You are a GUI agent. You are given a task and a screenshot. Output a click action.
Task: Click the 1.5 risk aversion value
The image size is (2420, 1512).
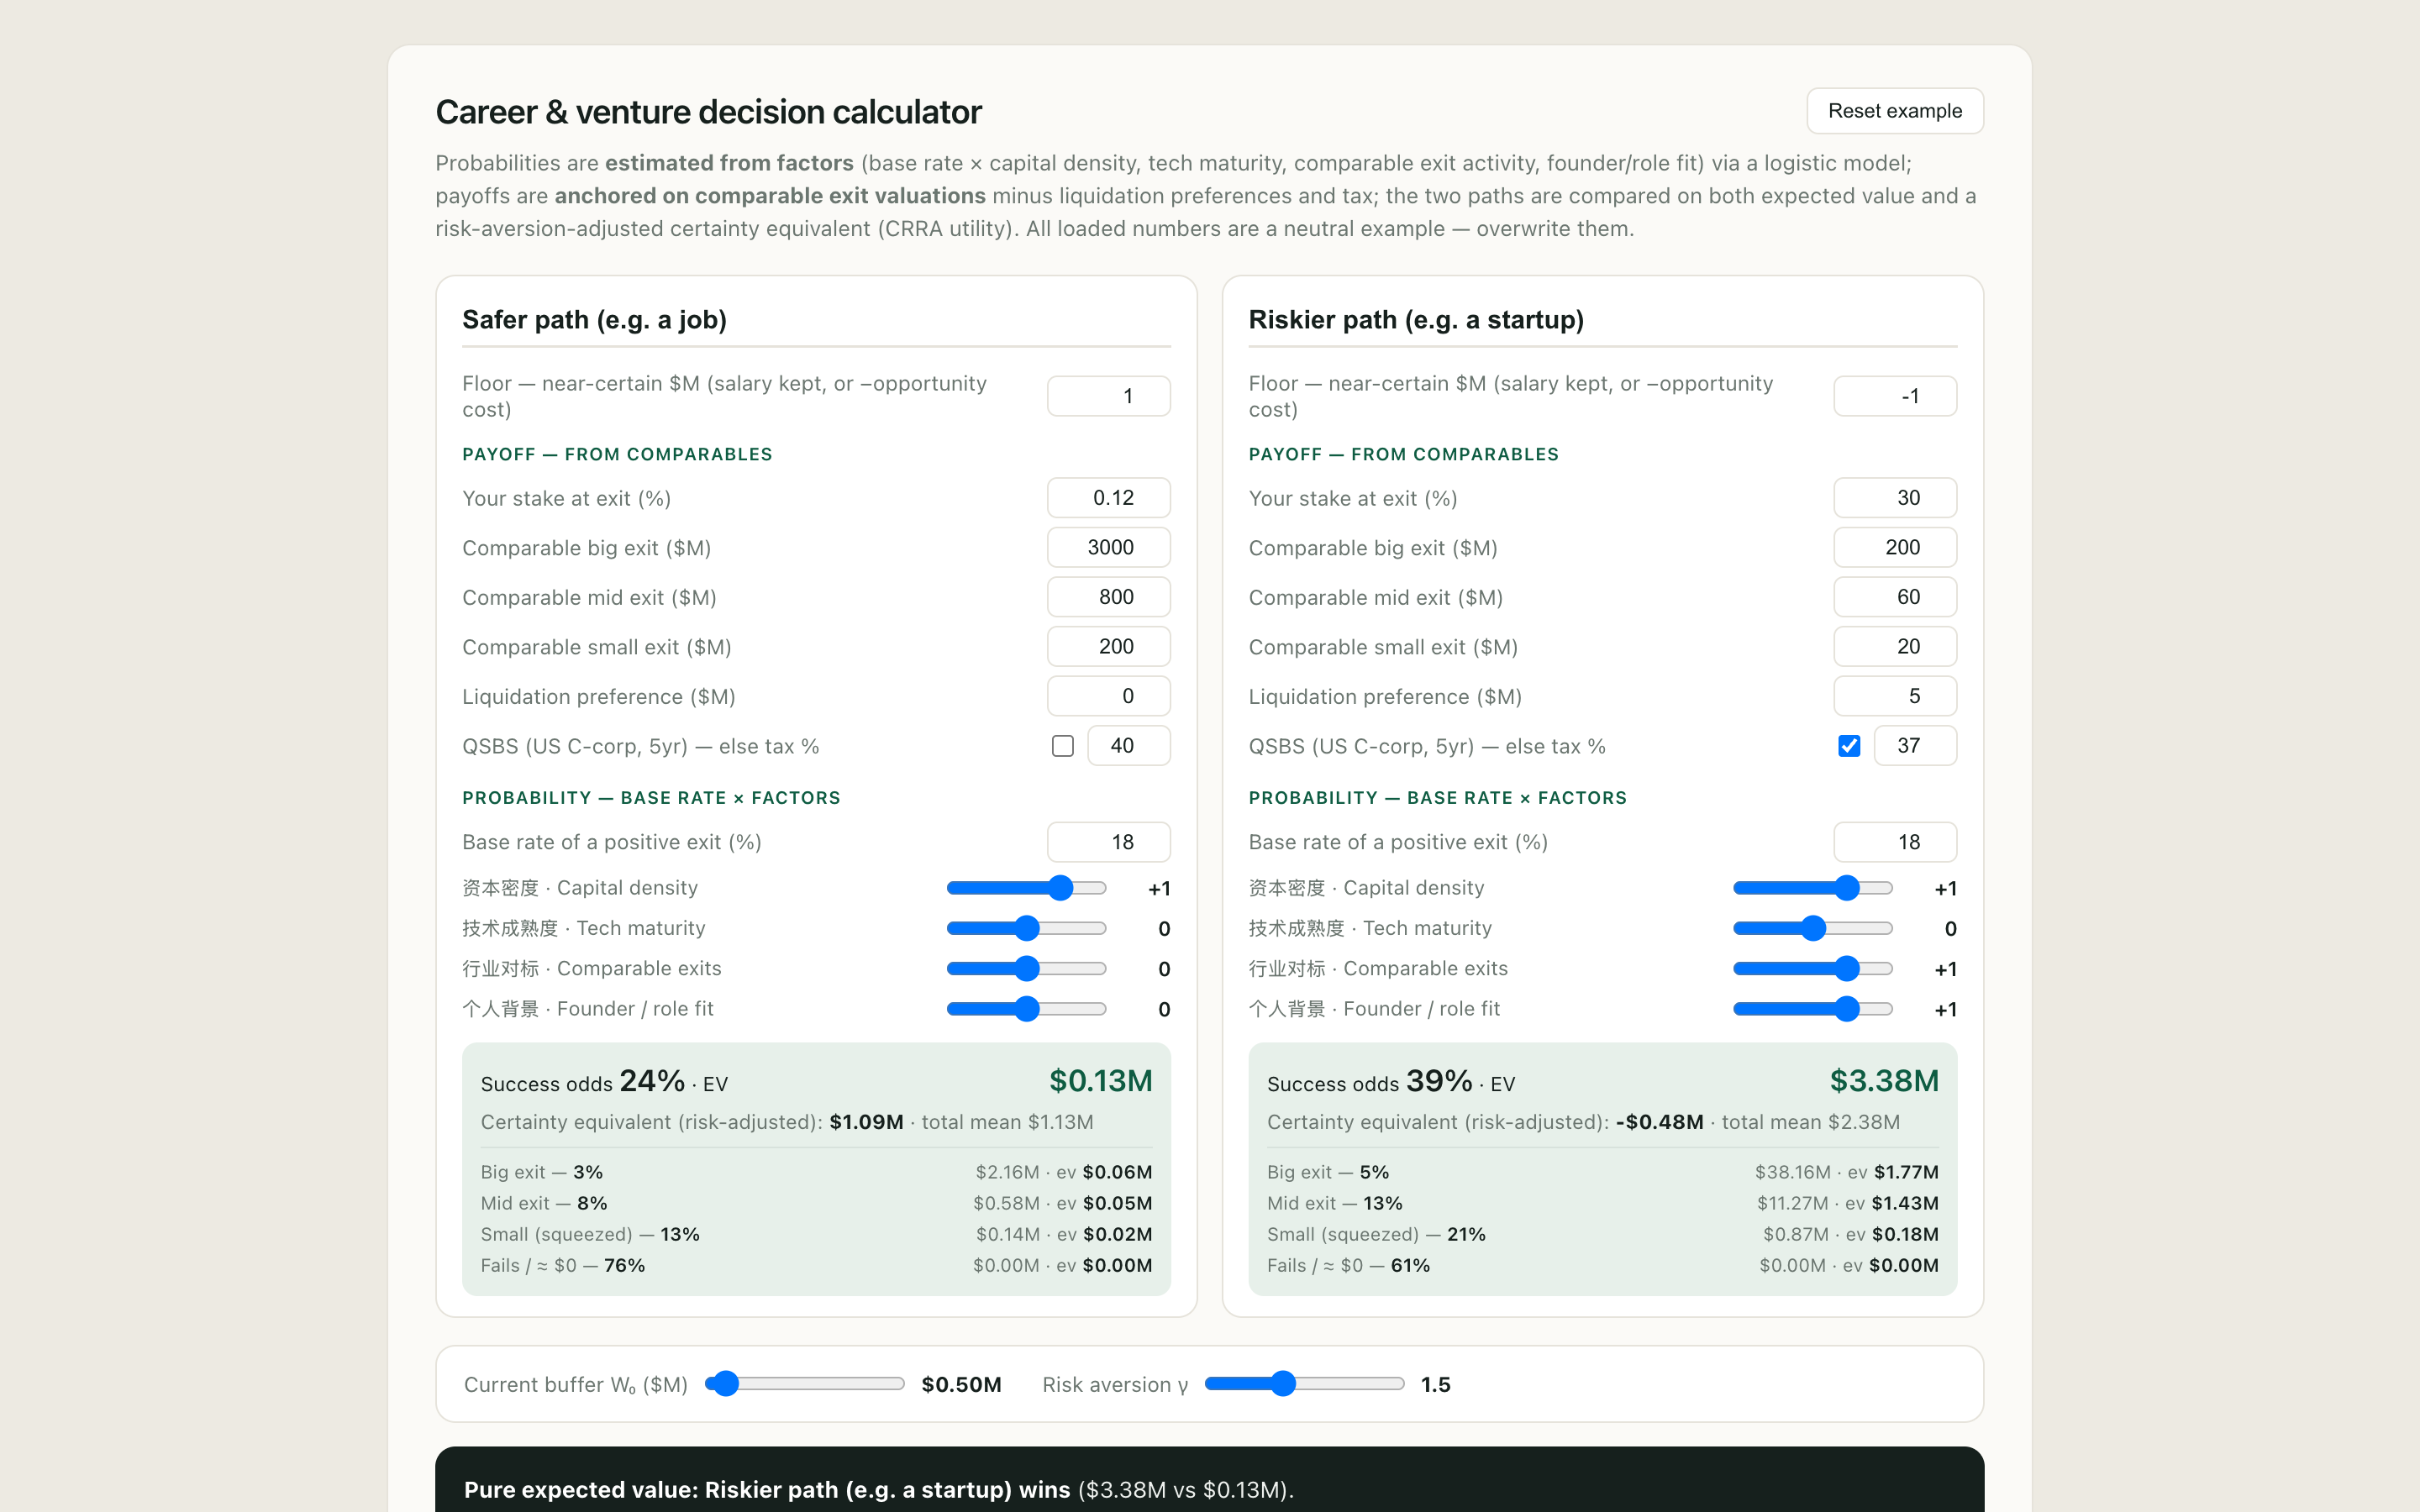click(x=1435, y=1384)
